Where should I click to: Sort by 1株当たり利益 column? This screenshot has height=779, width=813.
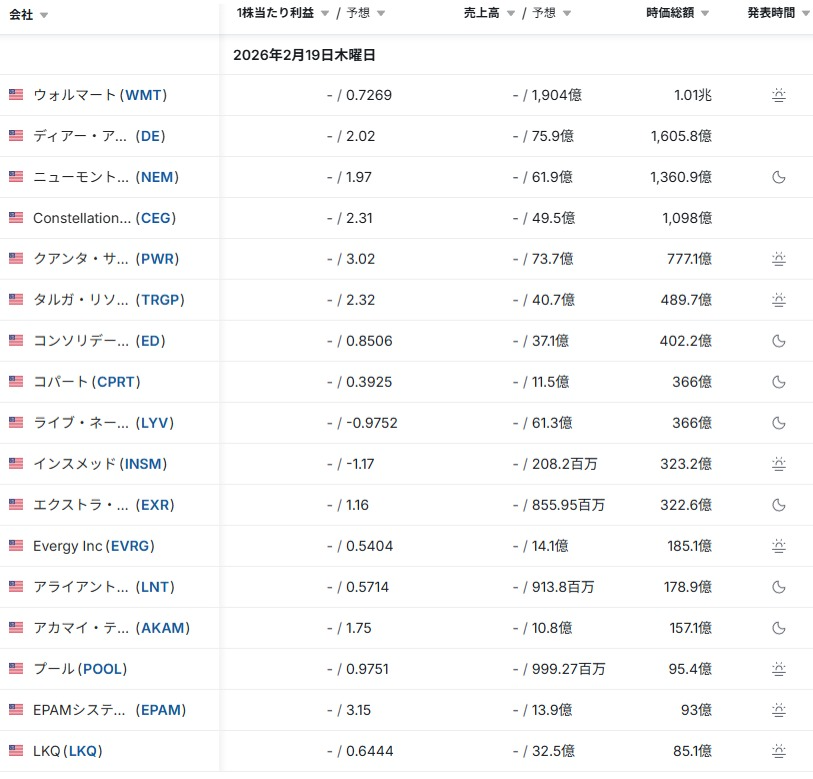(x=274, y=13)
